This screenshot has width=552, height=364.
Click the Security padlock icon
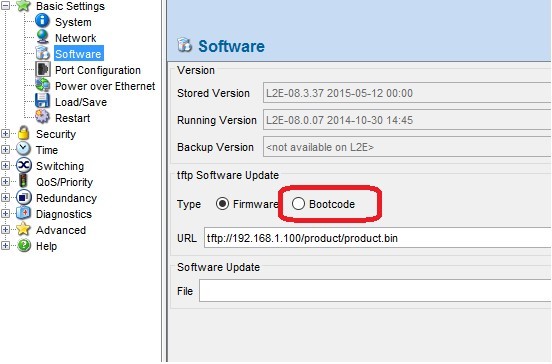24,133
